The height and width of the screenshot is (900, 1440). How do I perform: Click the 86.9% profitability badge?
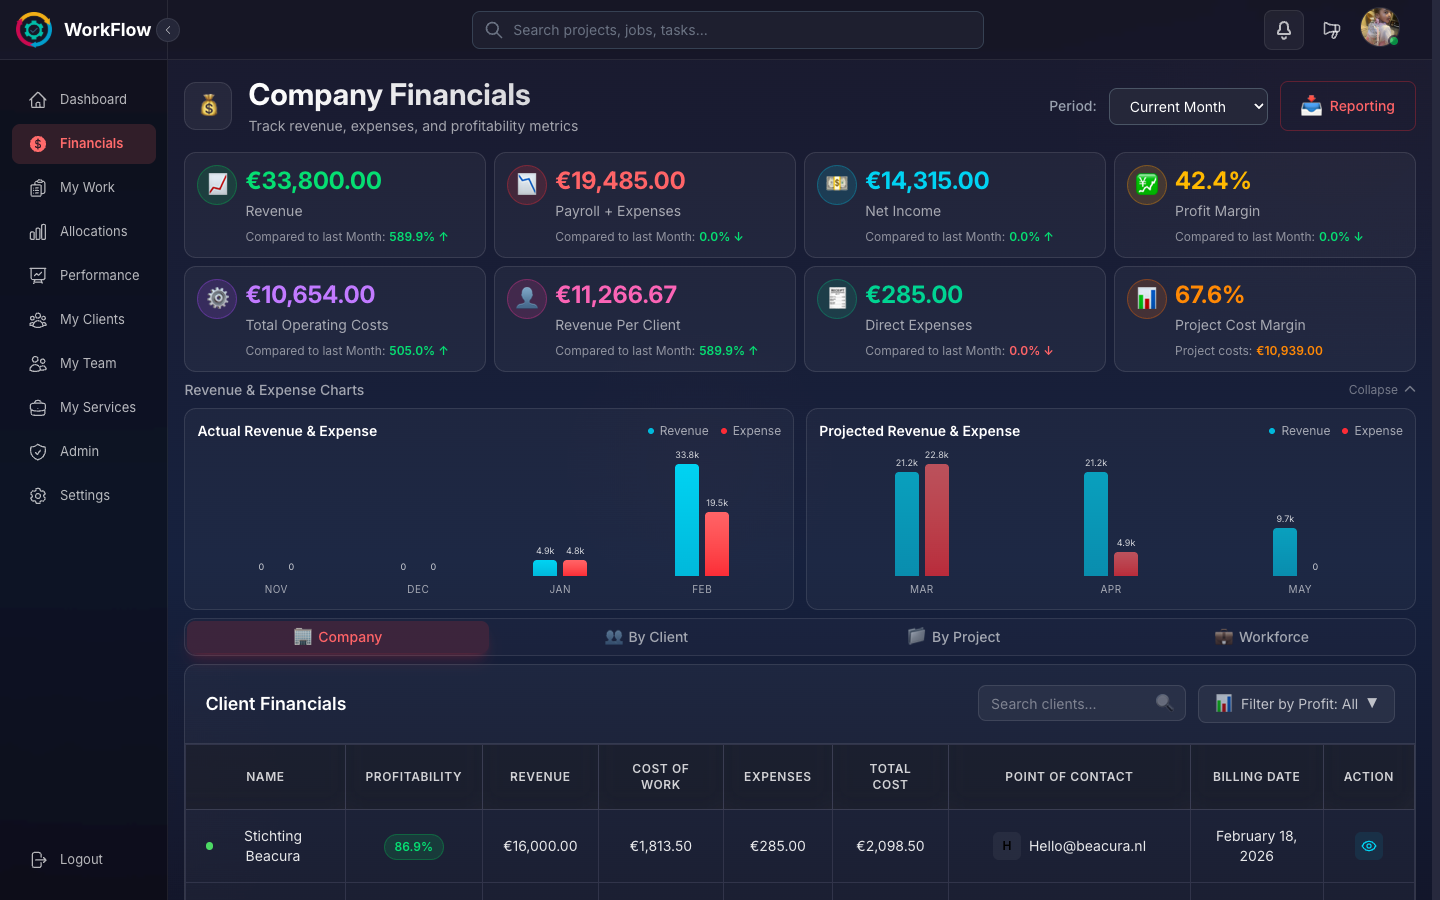[413, 846]
